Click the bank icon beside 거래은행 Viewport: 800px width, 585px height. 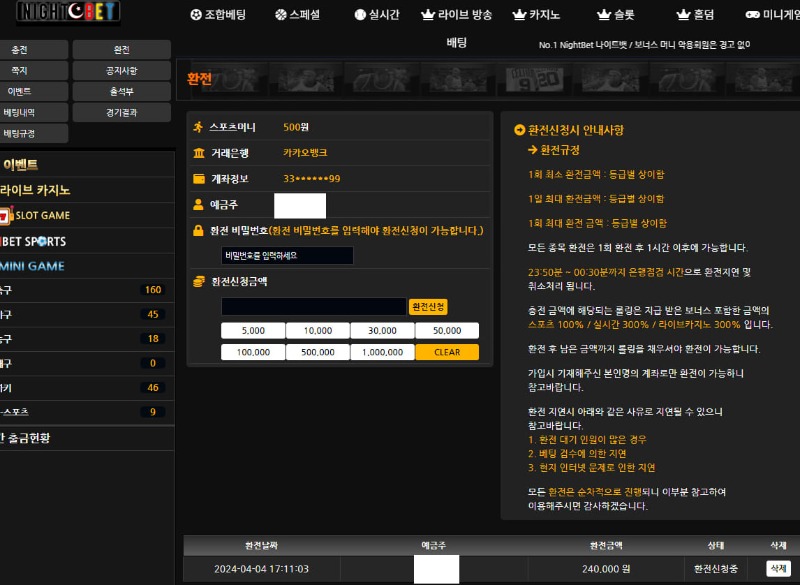198,153
